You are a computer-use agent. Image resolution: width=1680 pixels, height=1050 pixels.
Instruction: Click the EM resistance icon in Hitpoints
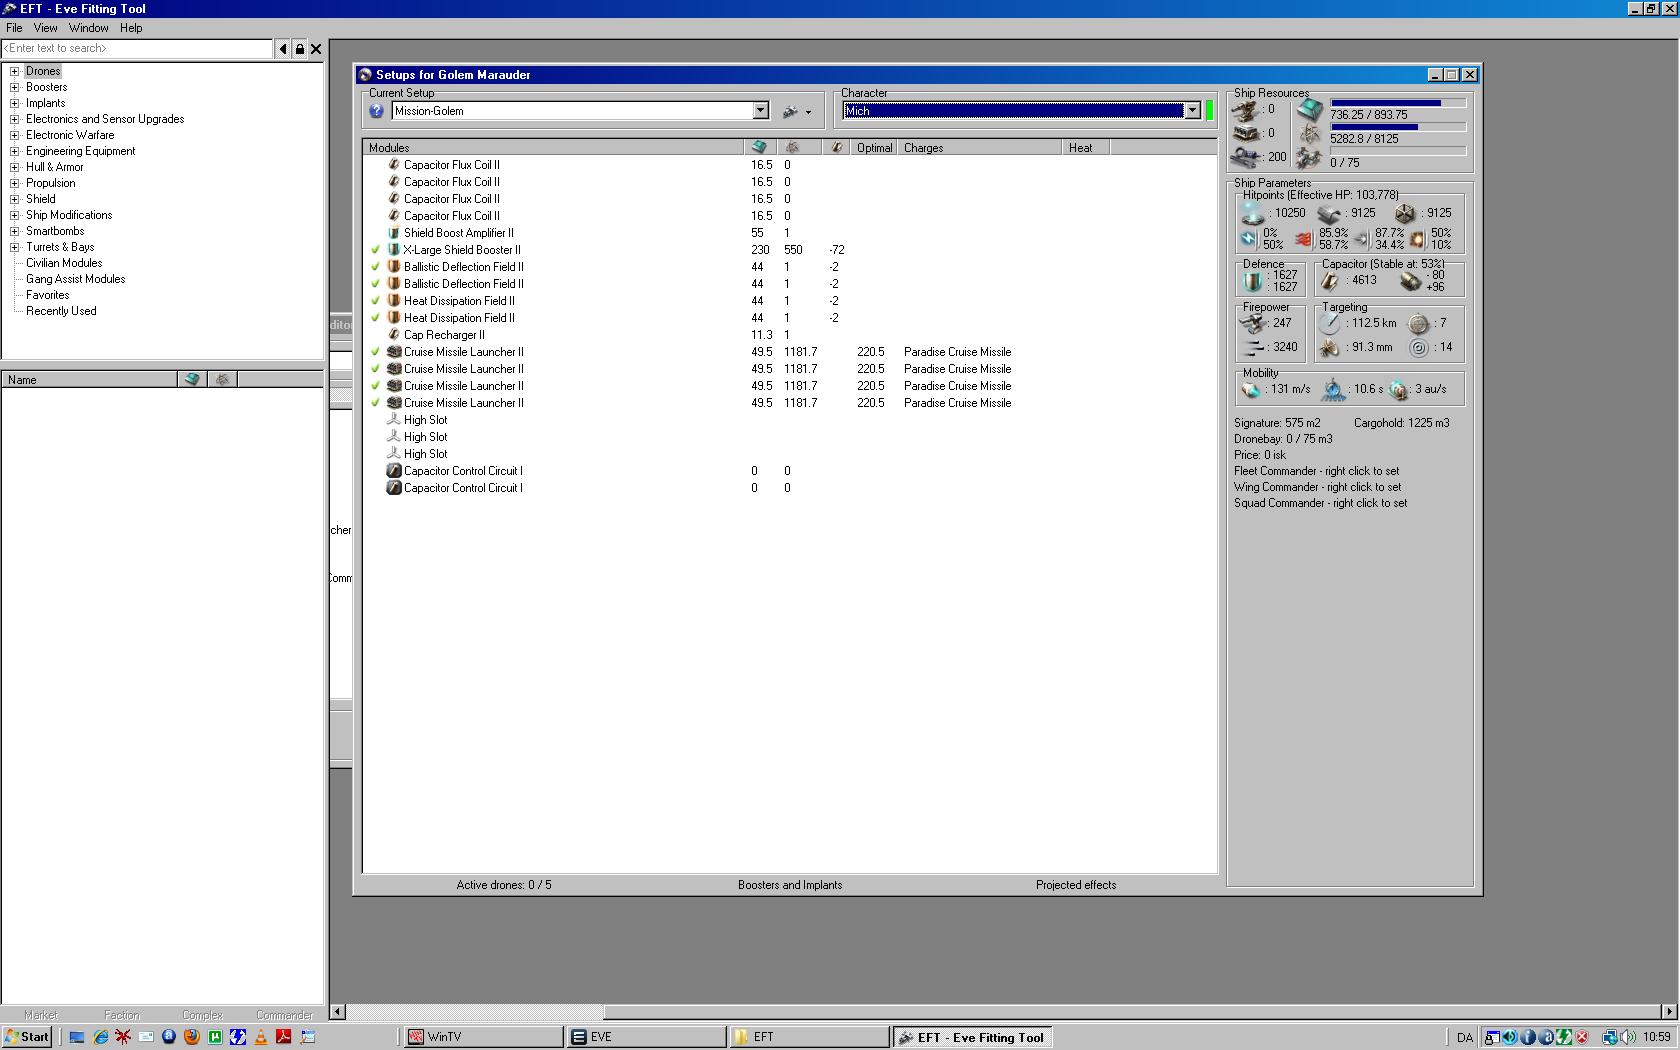coord(1249,239)
